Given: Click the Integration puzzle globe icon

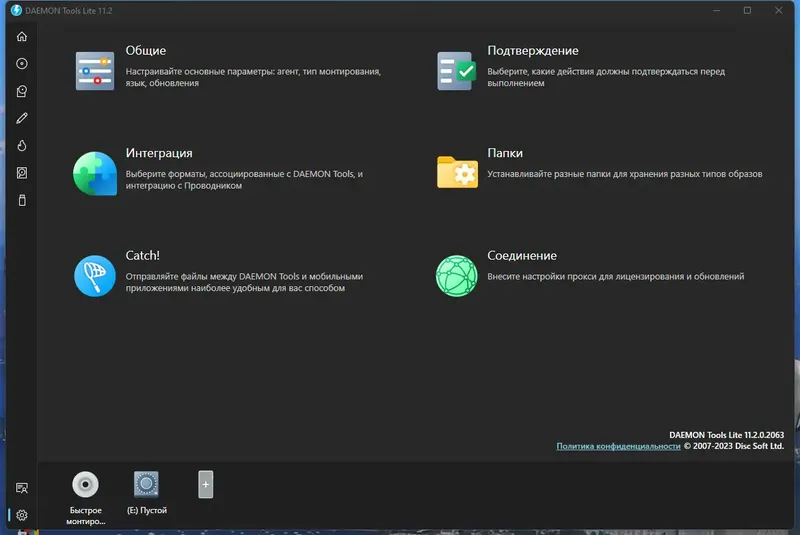Looking at the screenshot, I should [x=95, y=173].
